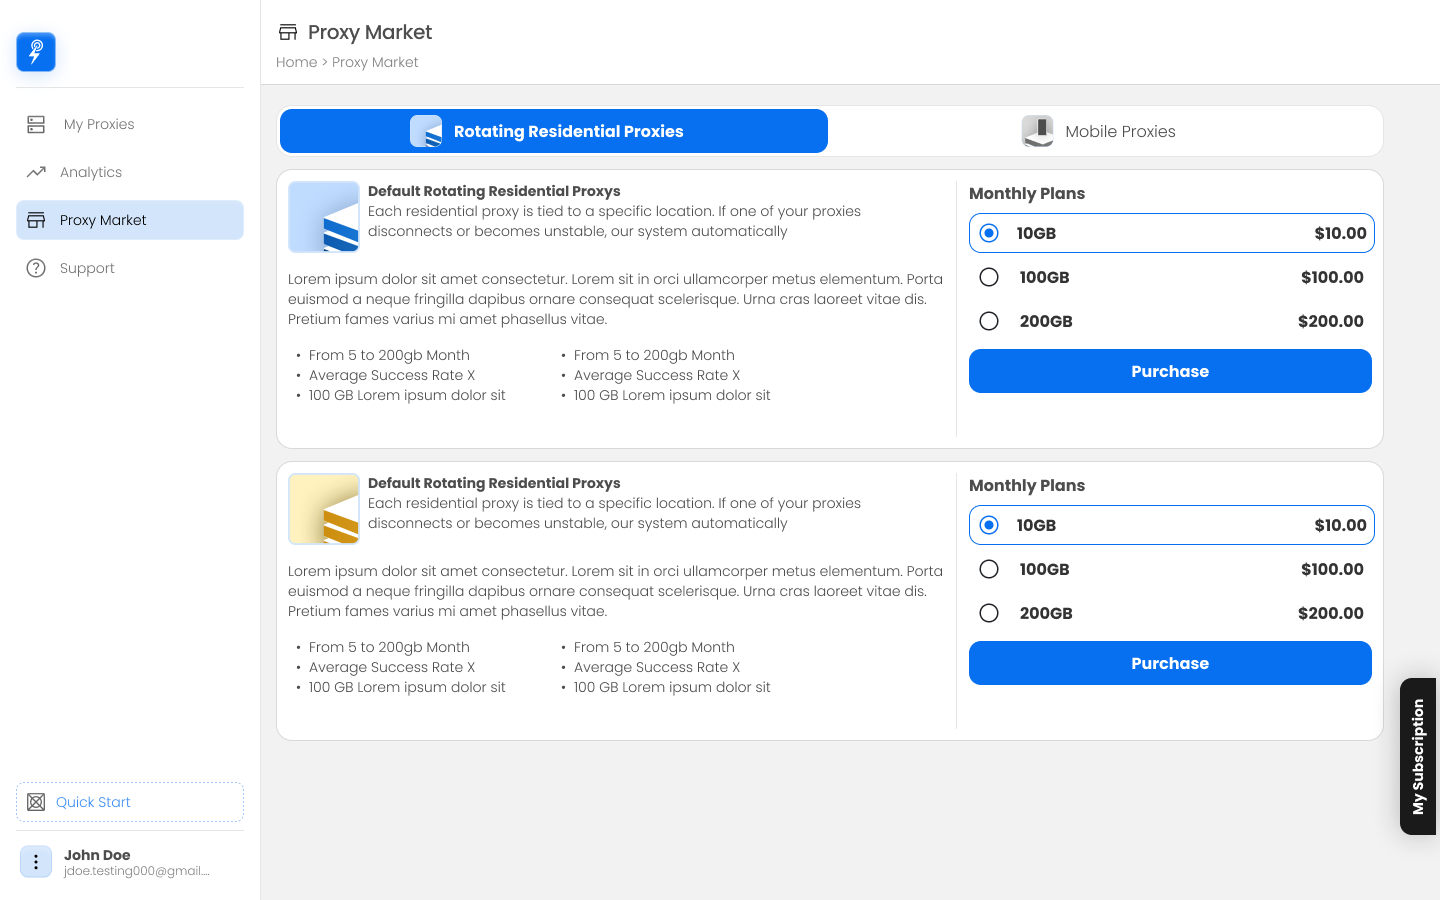Click the Mobile Proxies tab icon

1037,131
